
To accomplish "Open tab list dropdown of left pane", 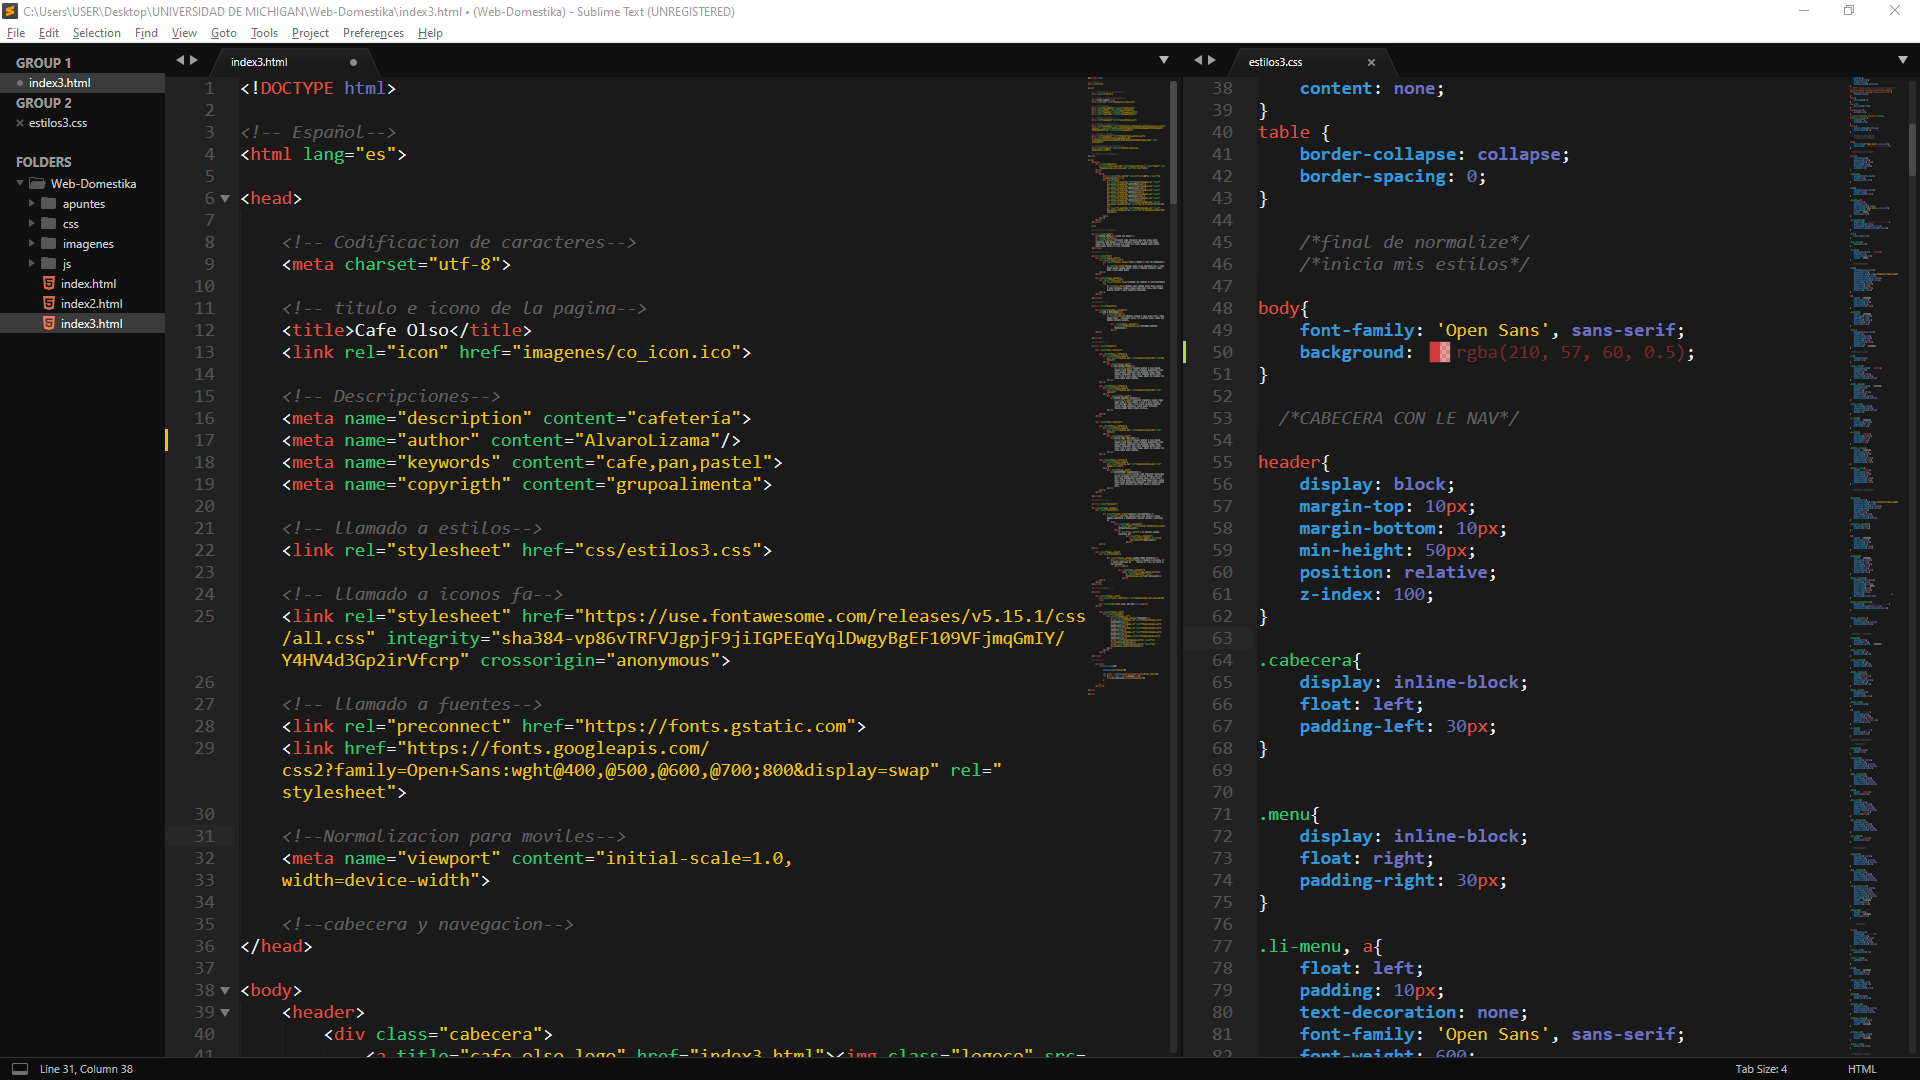I will 1164,61.
